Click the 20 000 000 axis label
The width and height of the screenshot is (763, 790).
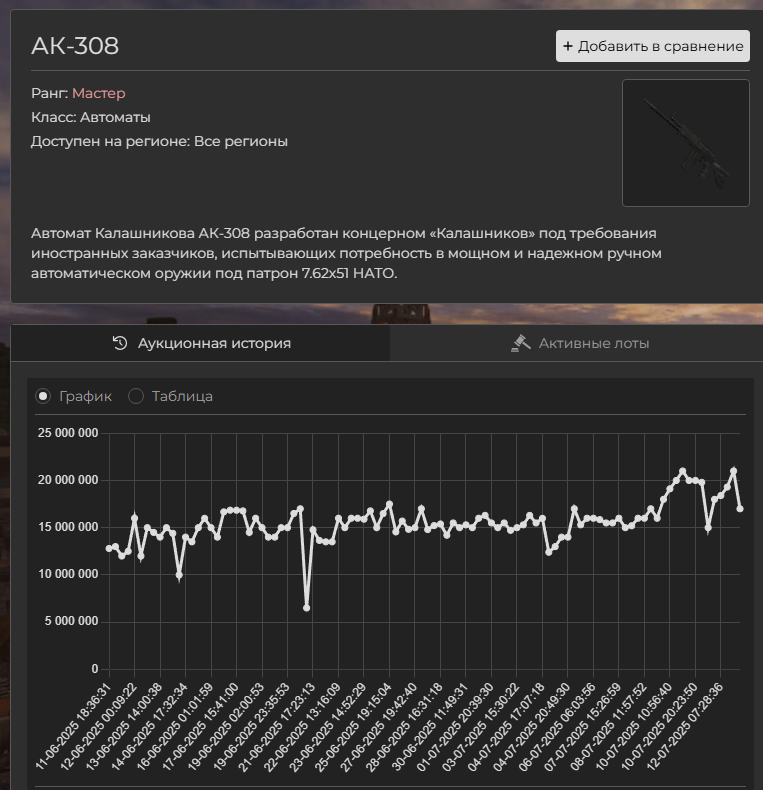pyautogui.click(x=68, y=480)
